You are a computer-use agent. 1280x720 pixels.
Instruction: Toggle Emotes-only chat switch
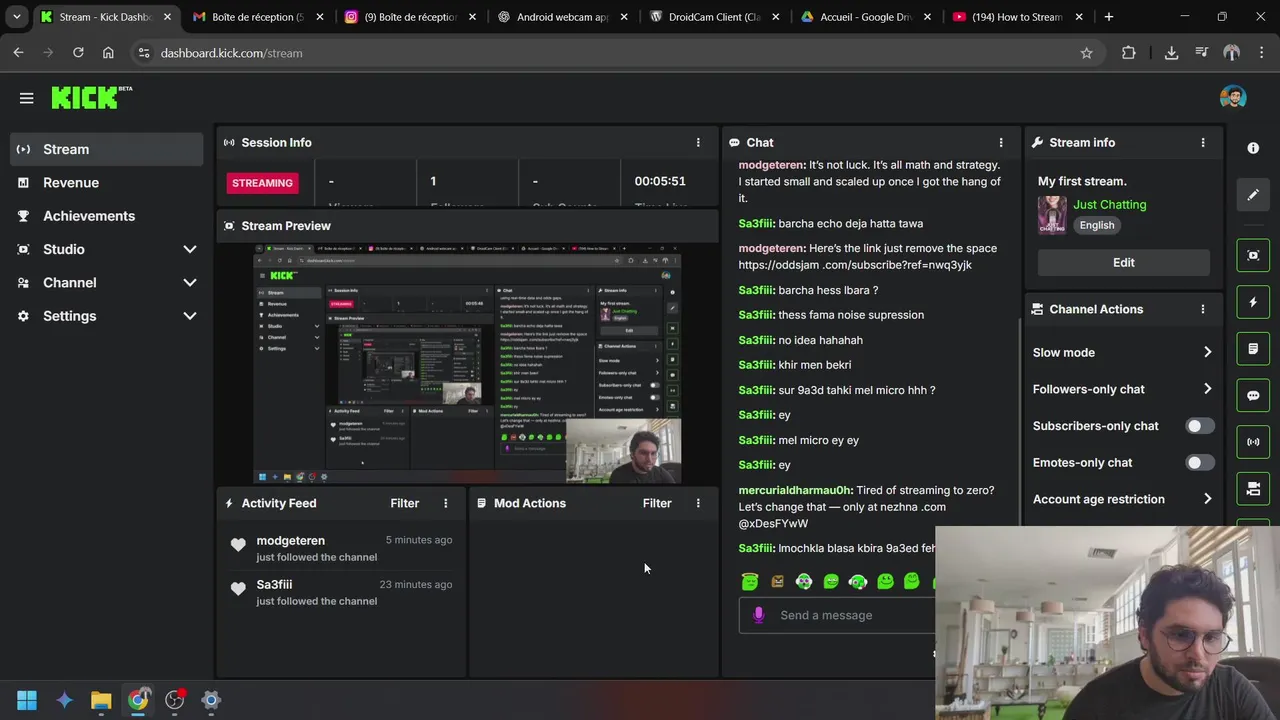tap(1199, 463)
